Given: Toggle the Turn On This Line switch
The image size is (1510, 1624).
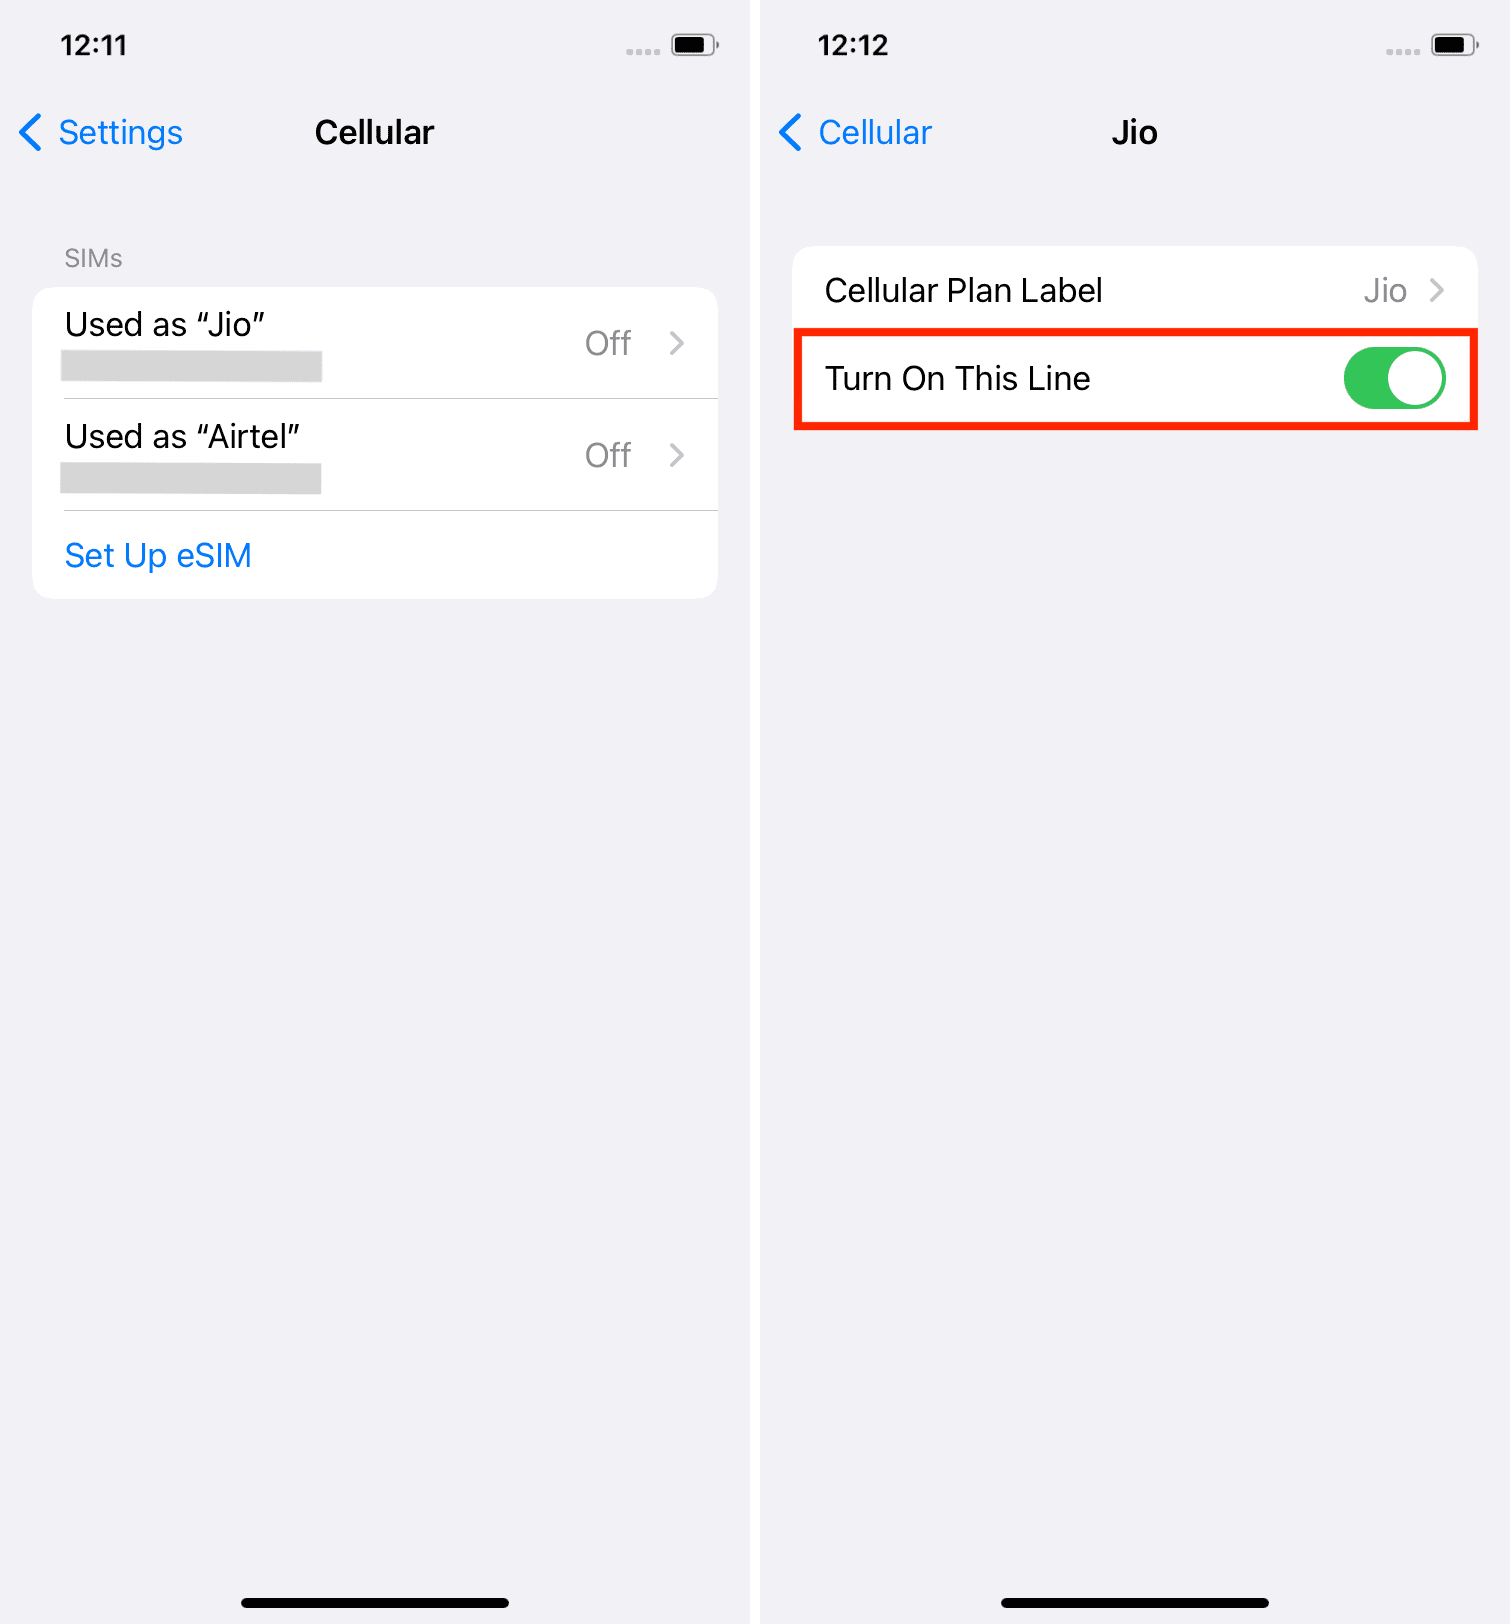Looking at the screenshot, I should [1394, 378].
